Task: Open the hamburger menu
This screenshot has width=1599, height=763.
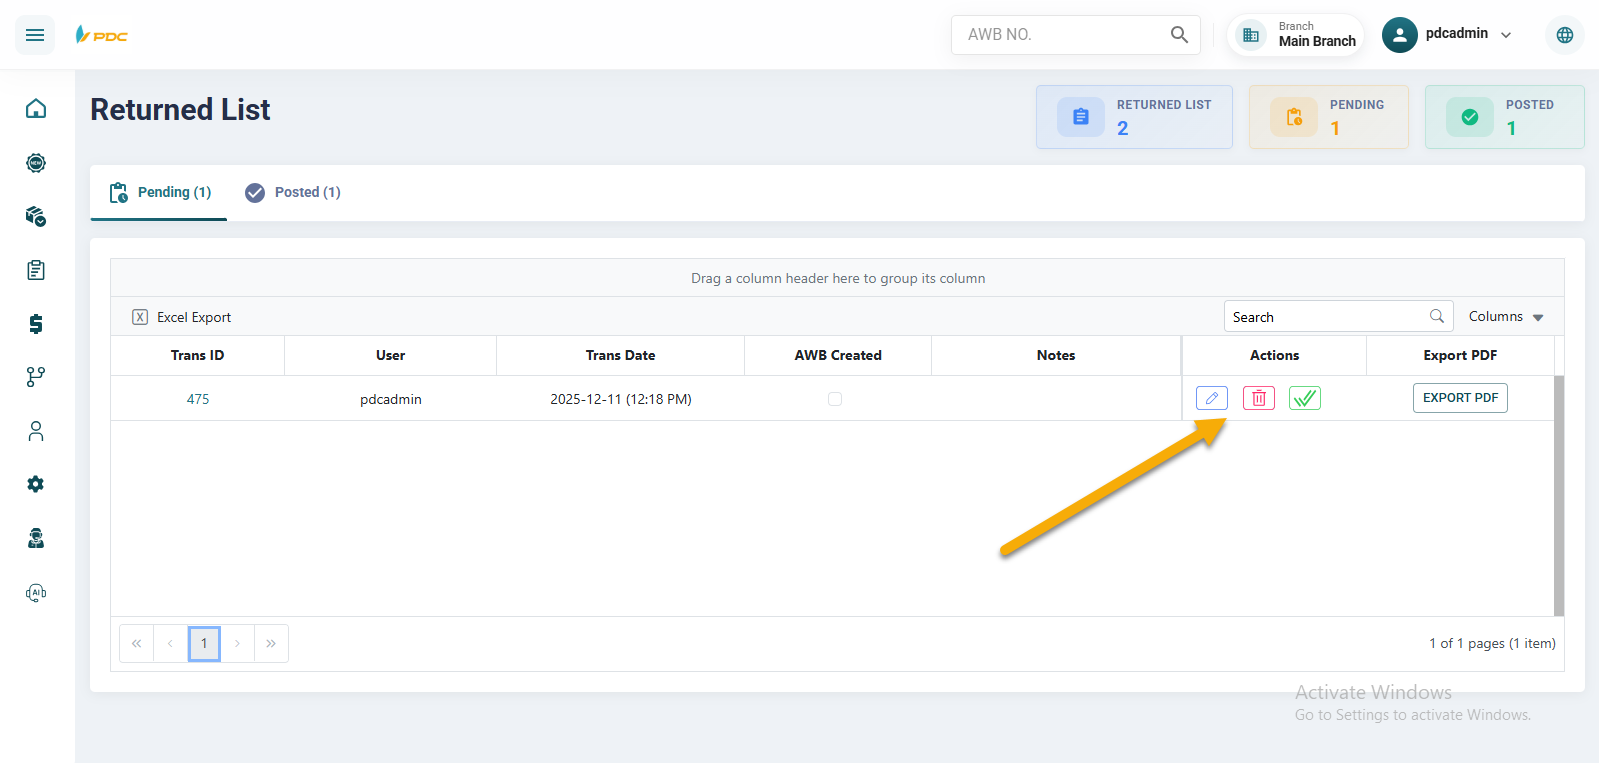Action: coord(35,35)
